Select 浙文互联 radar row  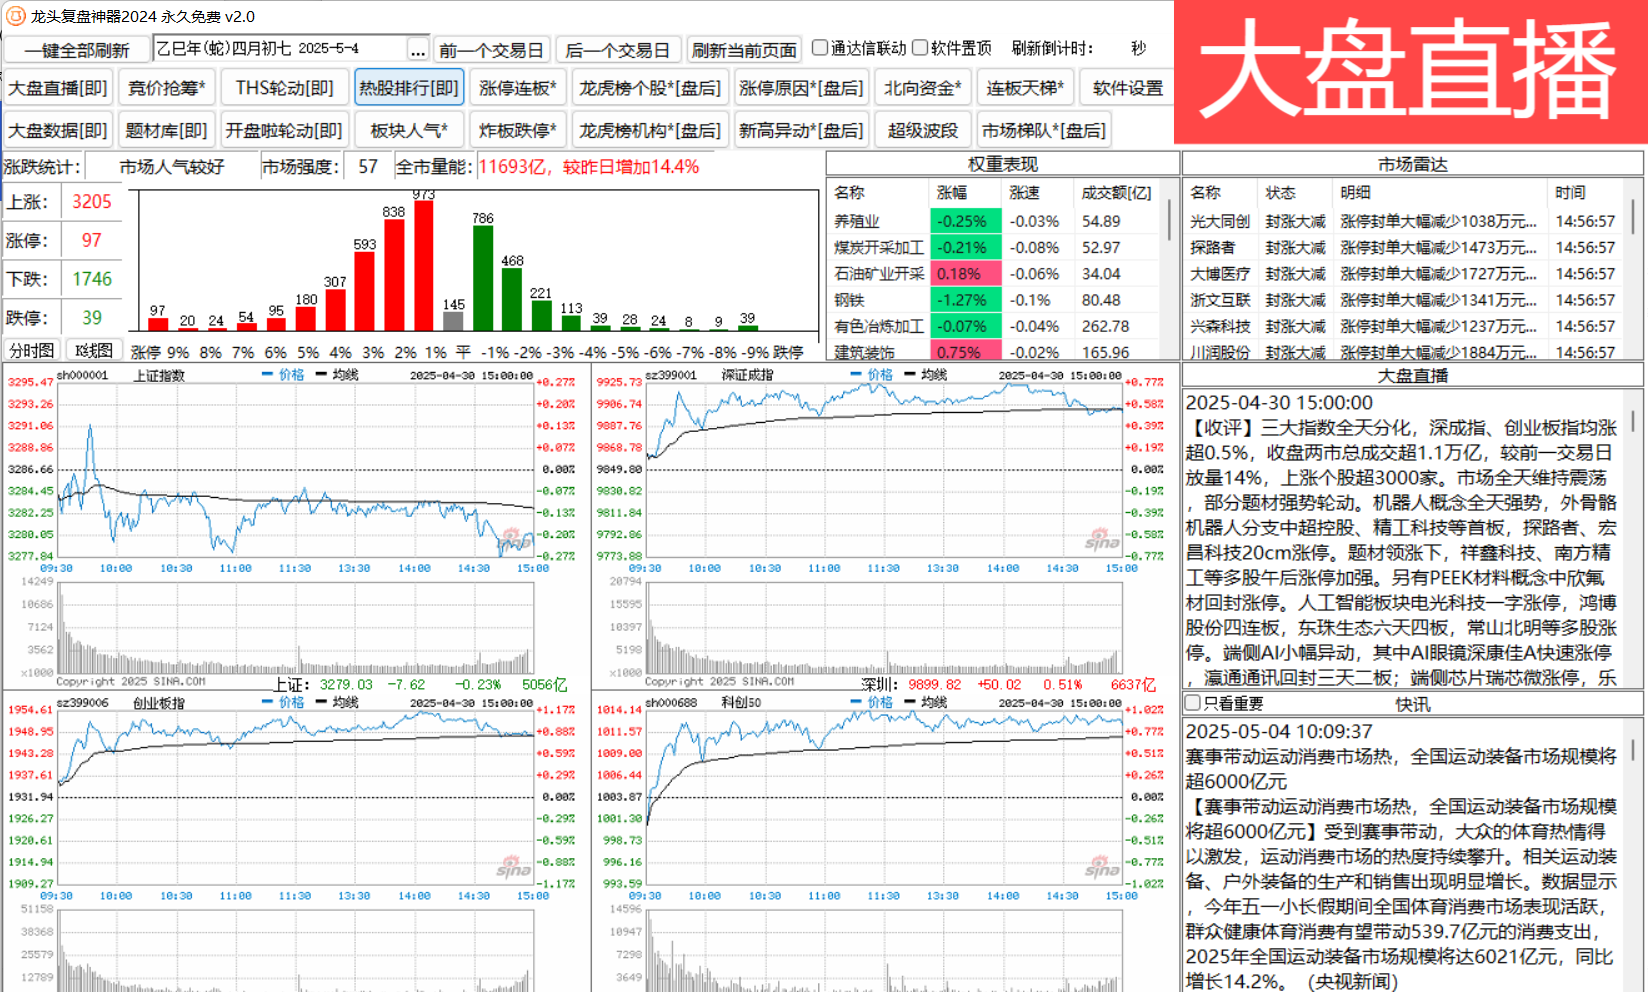pos(1403,300)
